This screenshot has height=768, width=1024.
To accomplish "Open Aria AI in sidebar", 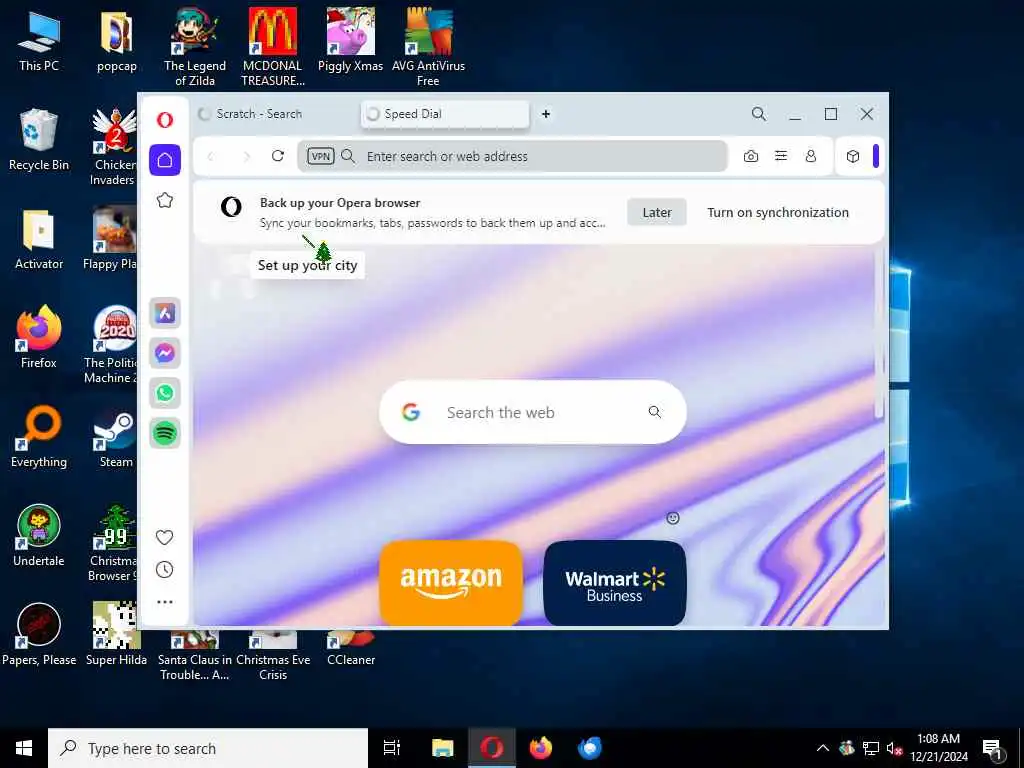I will coord(165,313).
